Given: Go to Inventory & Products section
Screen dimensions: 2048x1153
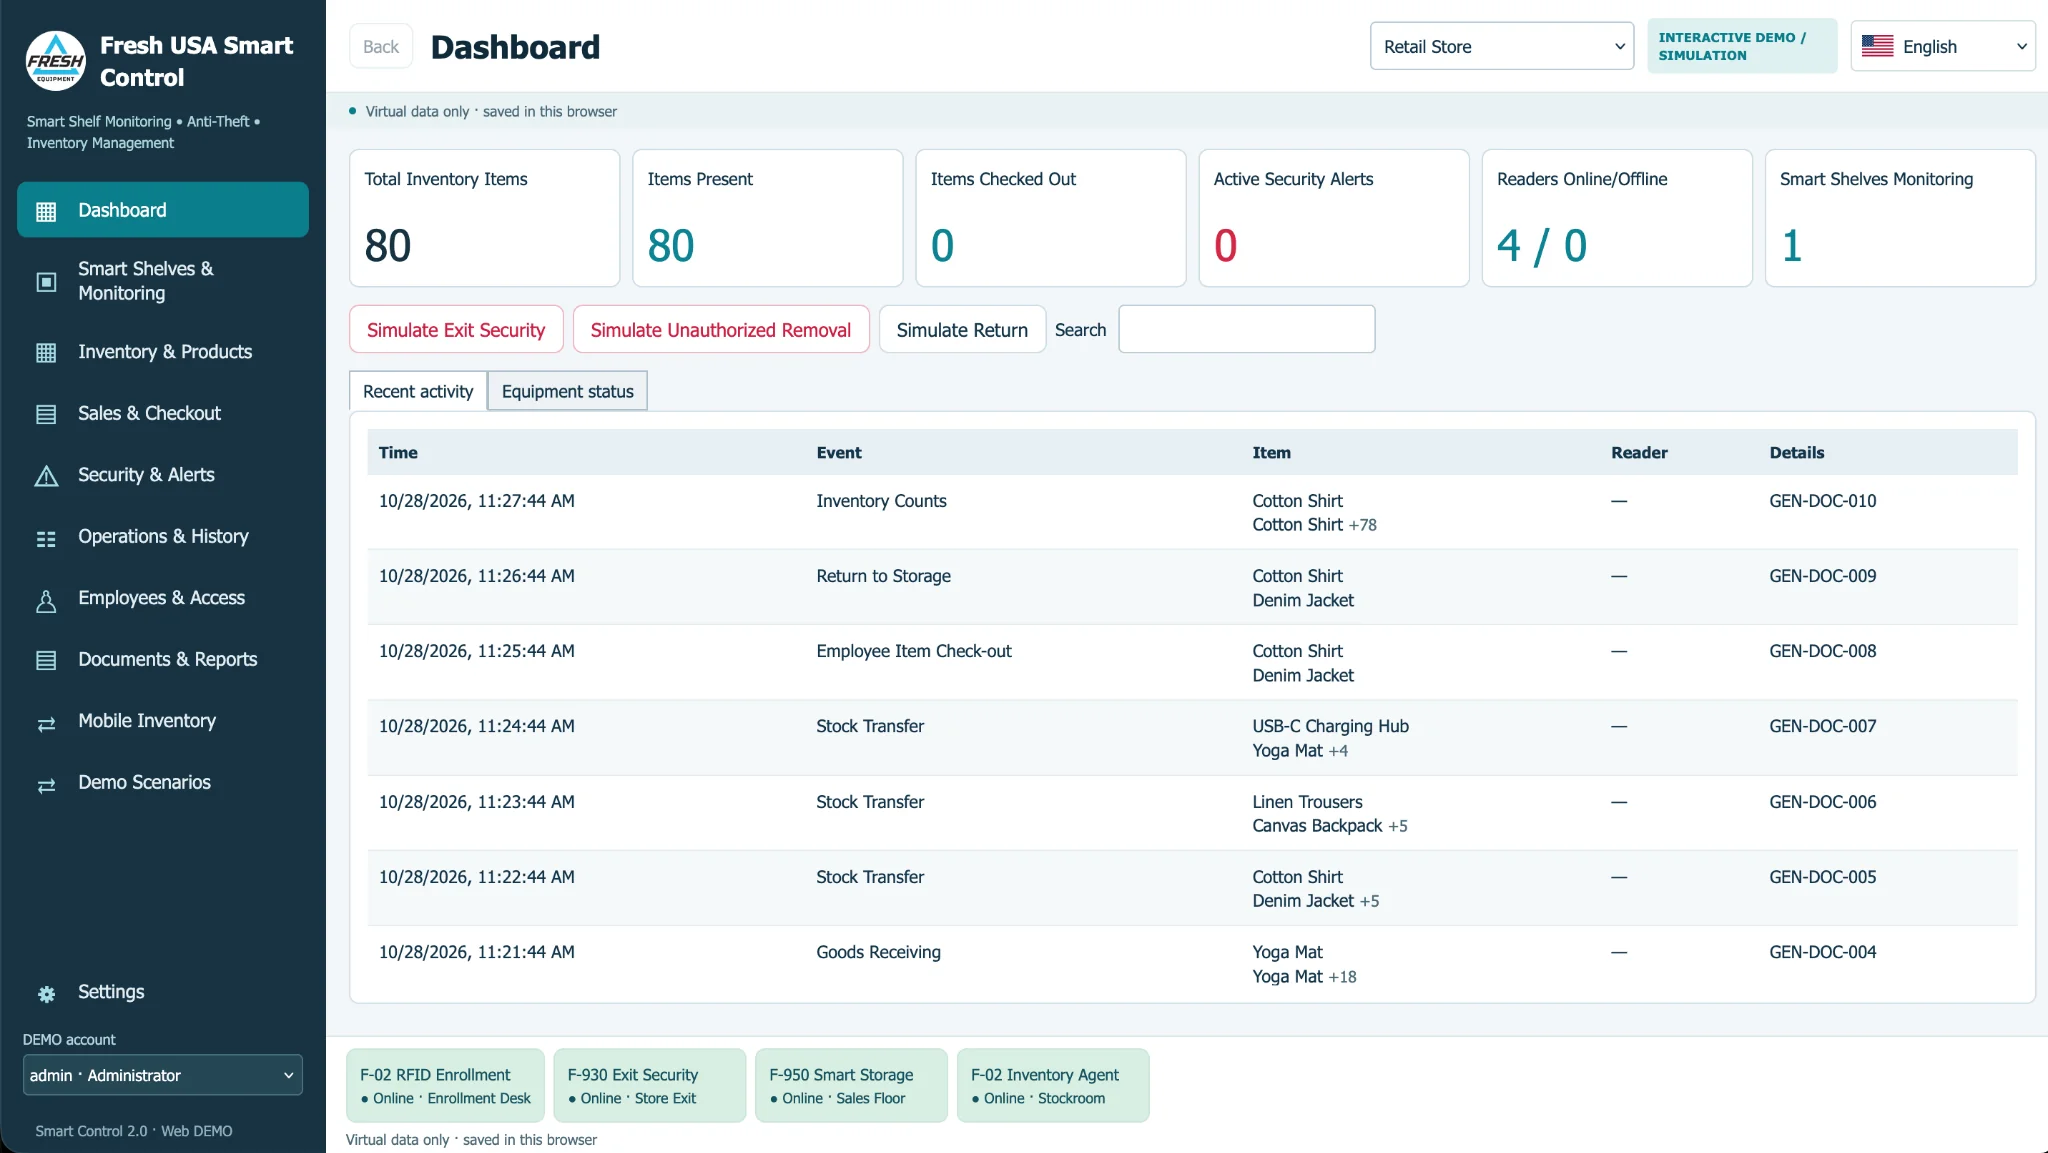Looking at the screenshot, I should pos(163,352).
